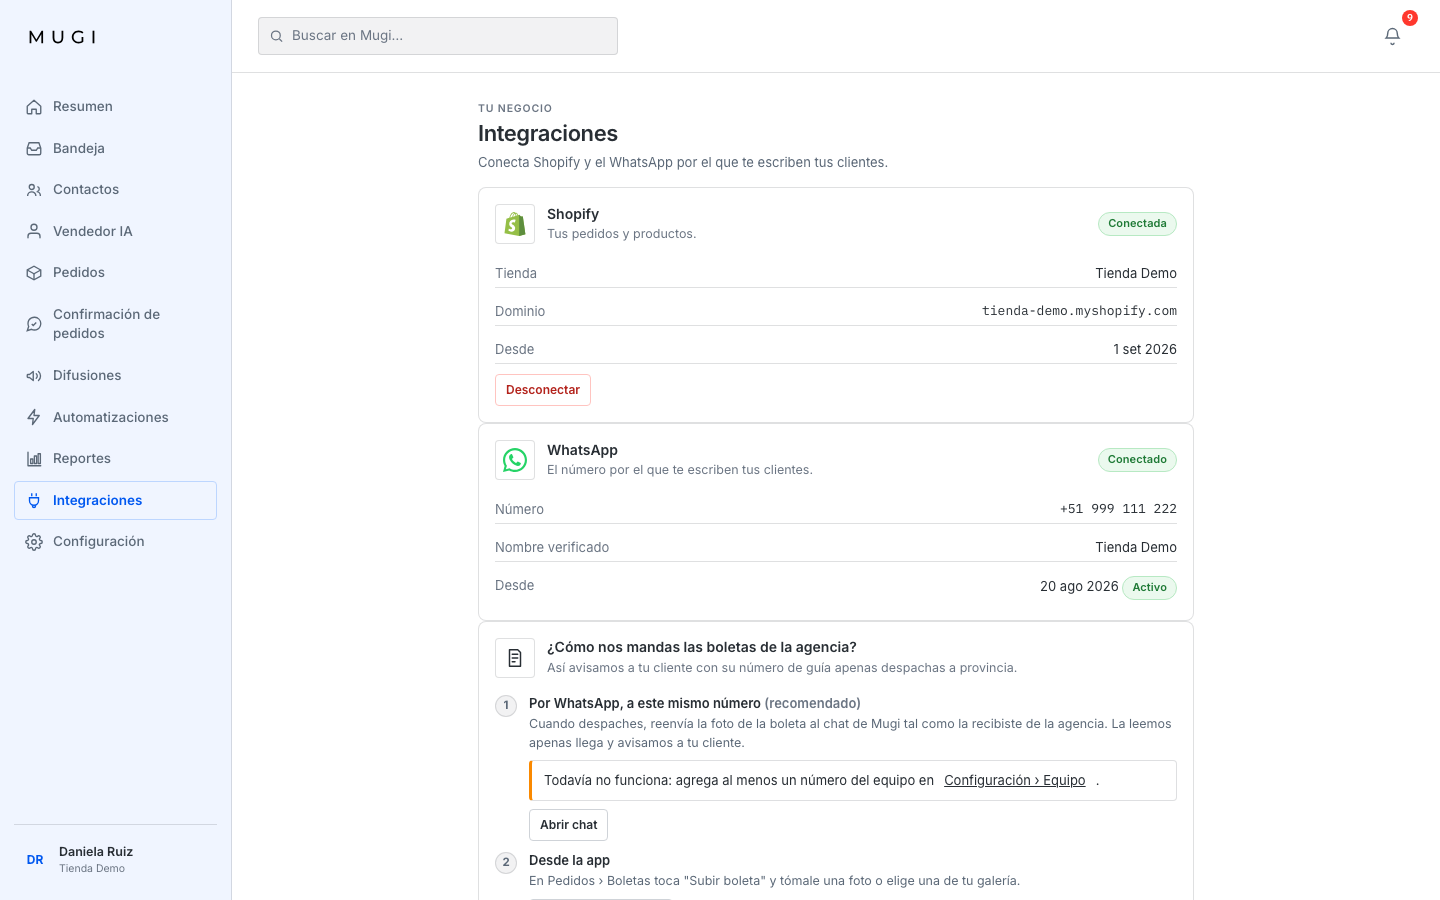Disconnect Shopify with Desconectar button
Screen dimensions: 1440x900
pos(543,390)
